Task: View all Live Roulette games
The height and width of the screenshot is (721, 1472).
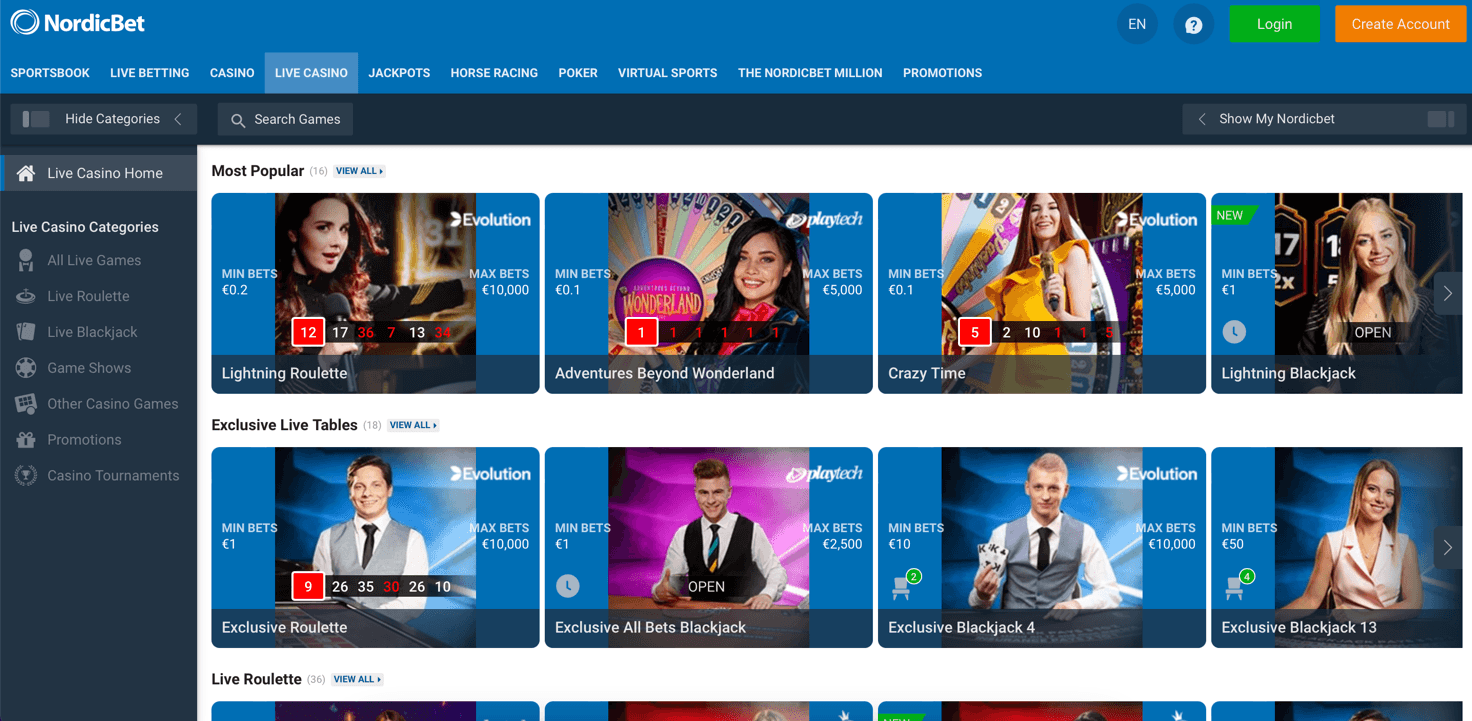Action: pos(357,679)
